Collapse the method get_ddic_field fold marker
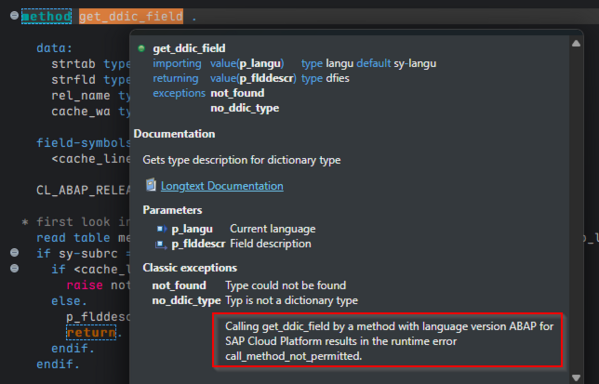 coord(14,15)
